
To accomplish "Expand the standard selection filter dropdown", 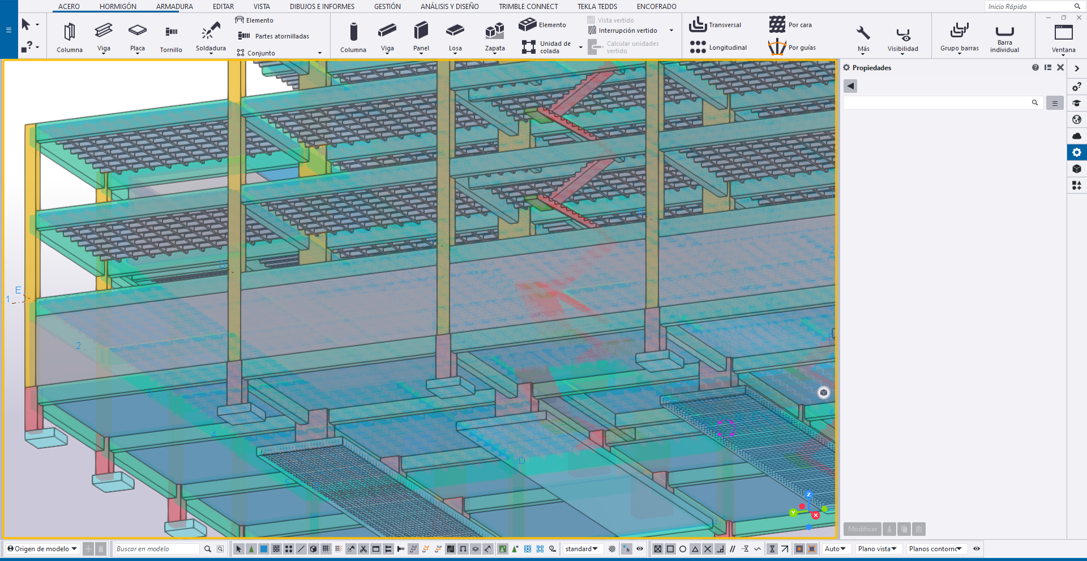I will pyautogui.click(x=581, y=549).
